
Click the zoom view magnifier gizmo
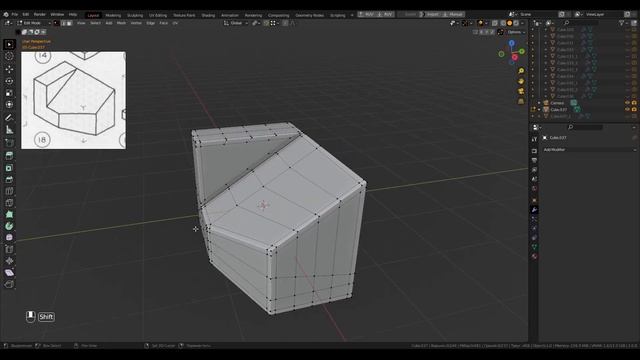pos(521,71)
